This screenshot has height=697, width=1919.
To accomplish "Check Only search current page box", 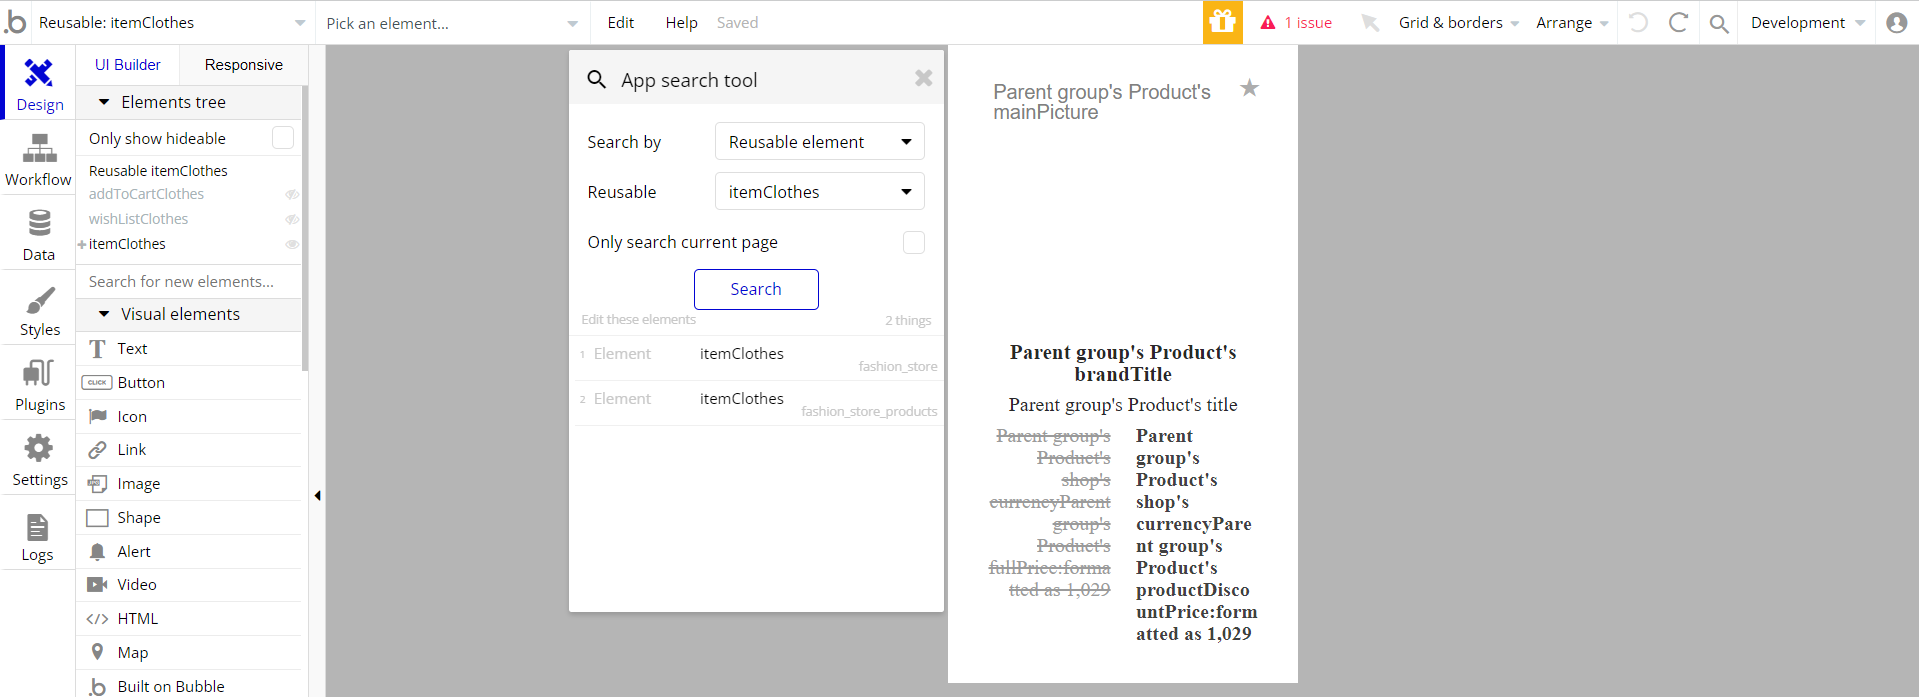I will [x=913, y=242].
